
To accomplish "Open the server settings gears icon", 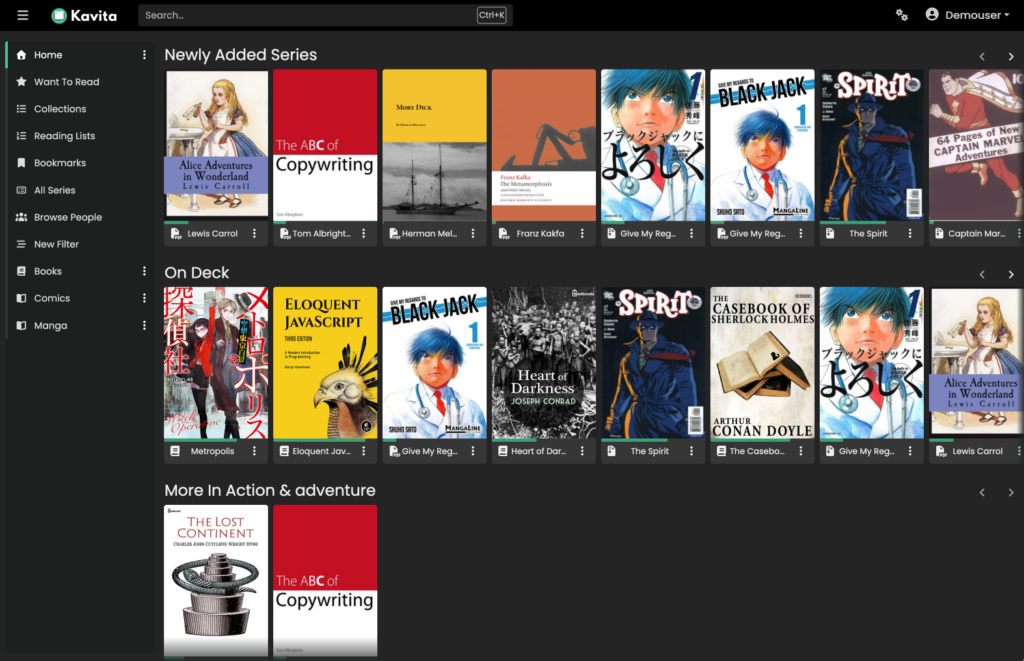I will coord(902,15).
